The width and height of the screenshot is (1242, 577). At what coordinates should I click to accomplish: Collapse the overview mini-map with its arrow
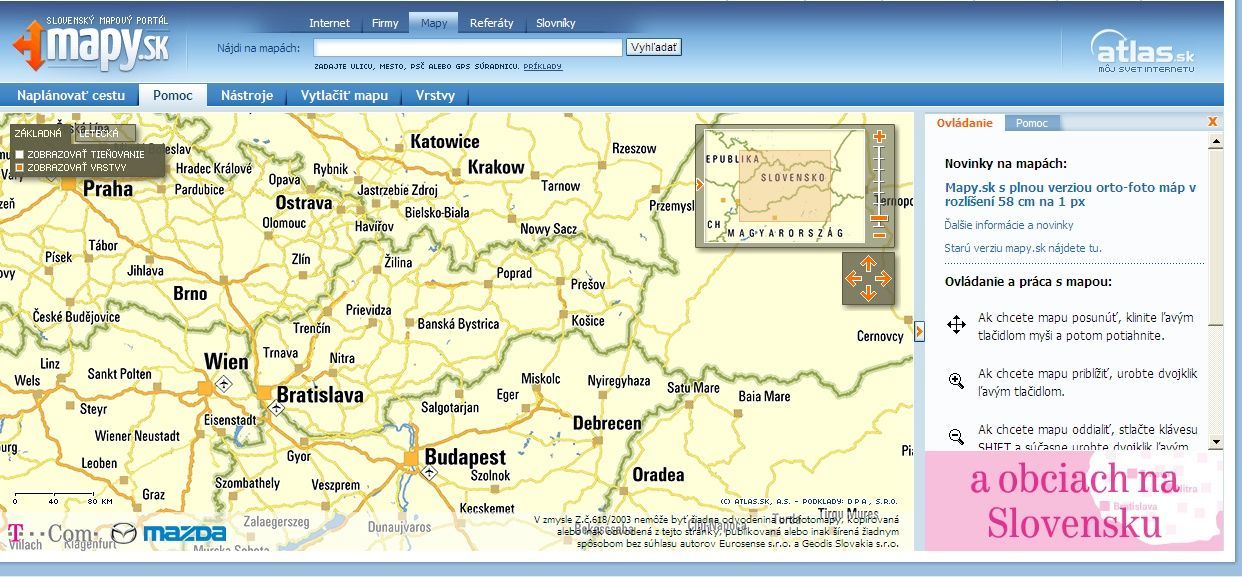(x=699, y=185)
